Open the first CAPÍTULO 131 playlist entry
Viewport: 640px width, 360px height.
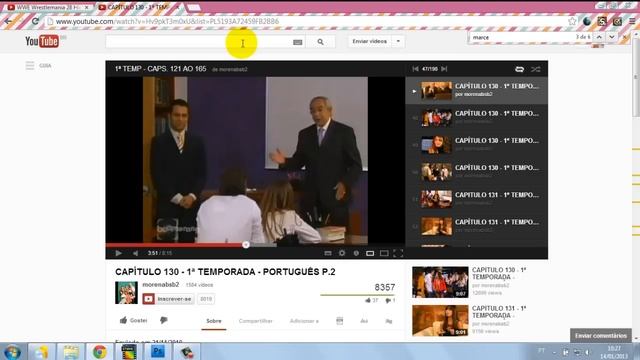477,199
